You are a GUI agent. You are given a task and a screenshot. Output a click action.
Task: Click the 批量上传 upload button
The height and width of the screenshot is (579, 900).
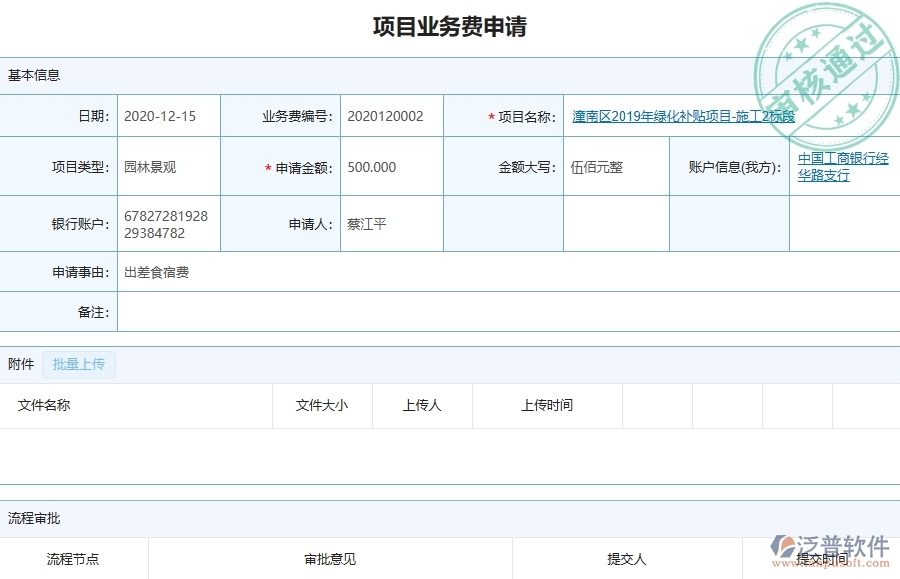80,364
